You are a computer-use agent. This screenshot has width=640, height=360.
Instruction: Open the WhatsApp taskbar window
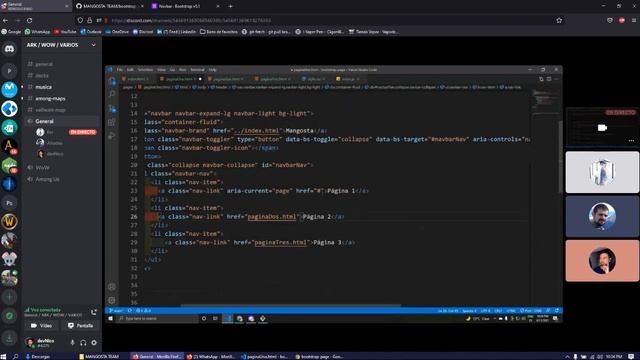coord(211,356)
